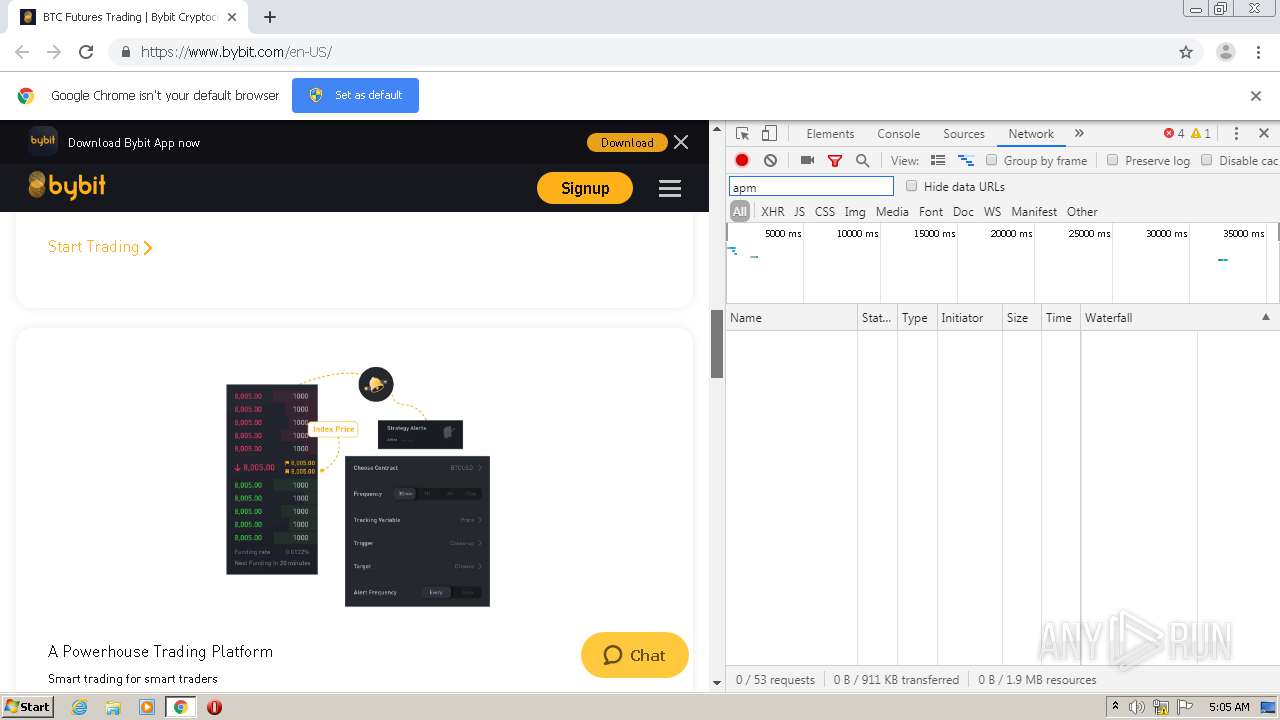Click the Bybit logo
Viewport: 1280px width, 720px height.
[67, 185]
